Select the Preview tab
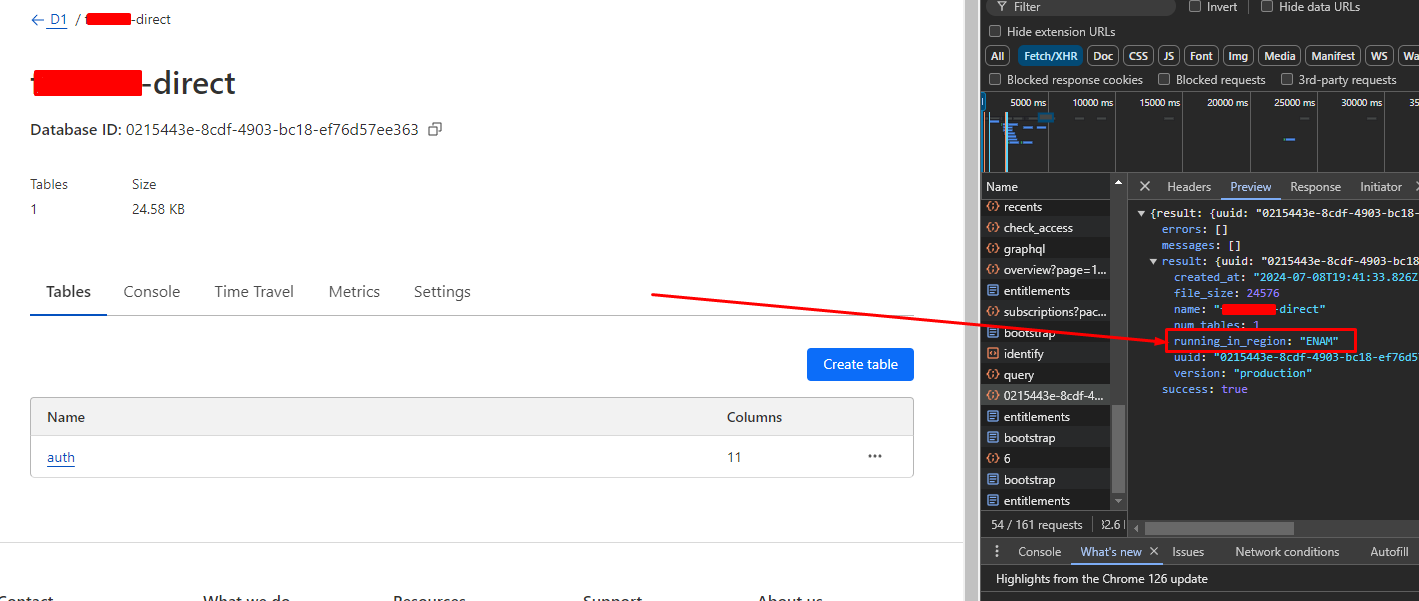Image resolution: width=1419 pixels, height=601 pixels. click(1251, 187)
